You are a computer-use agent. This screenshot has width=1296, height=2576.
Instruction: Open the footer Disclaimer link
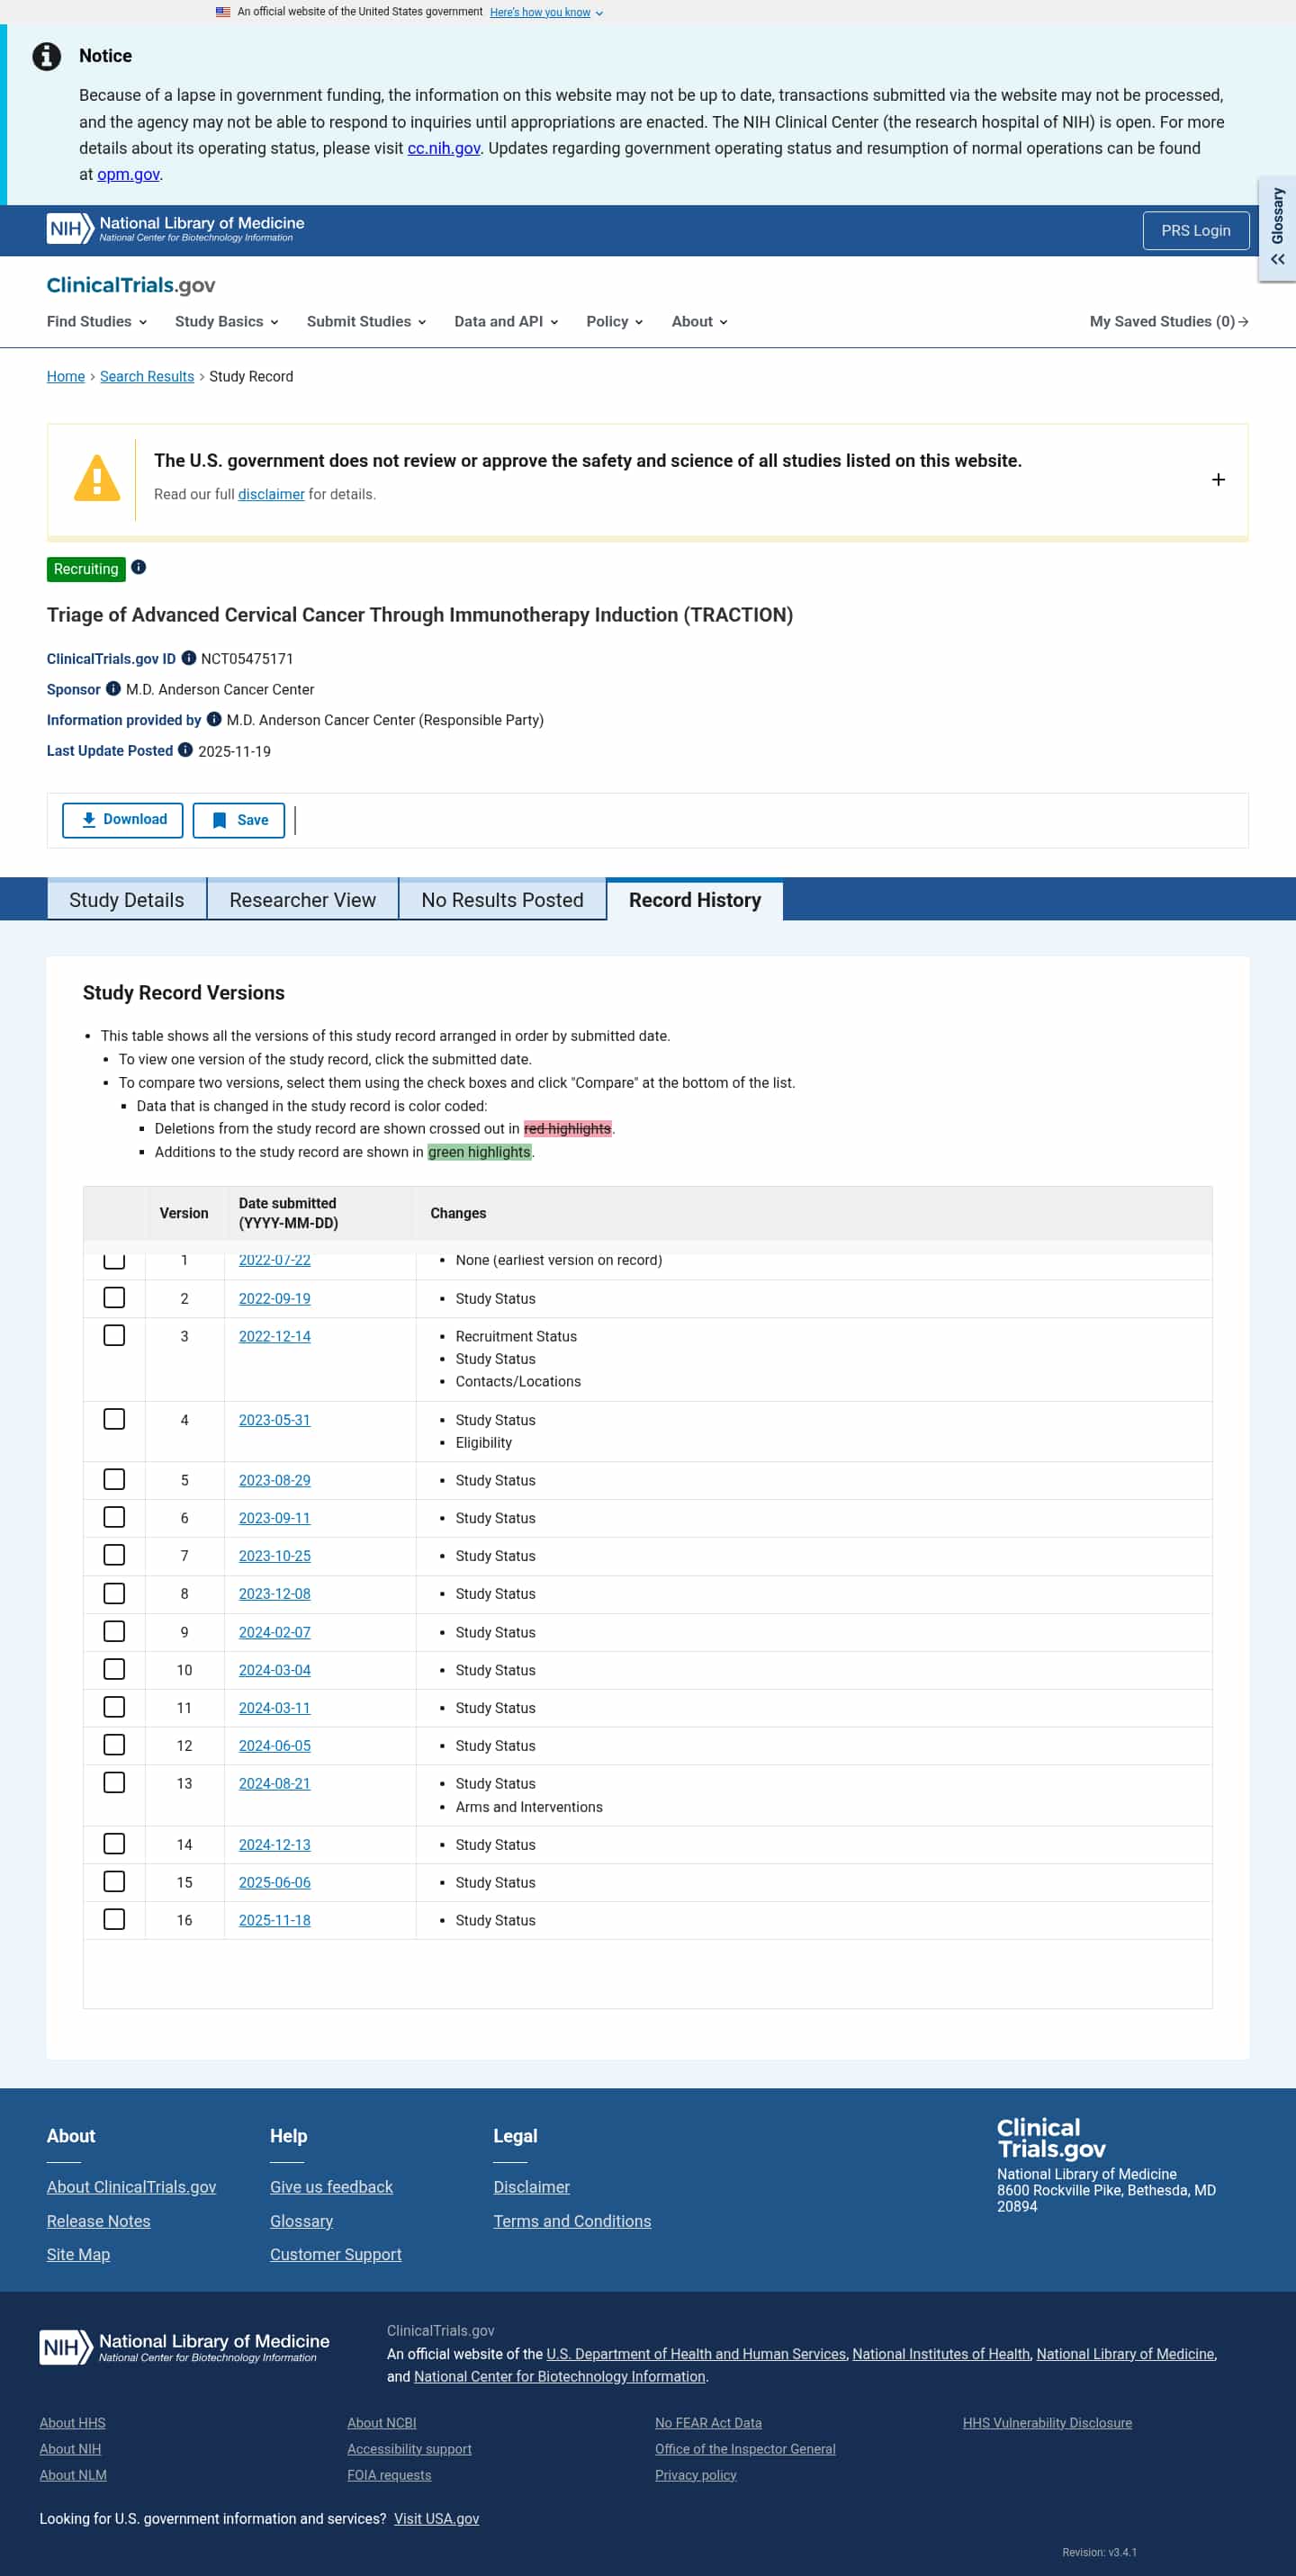click(532, 2187)
